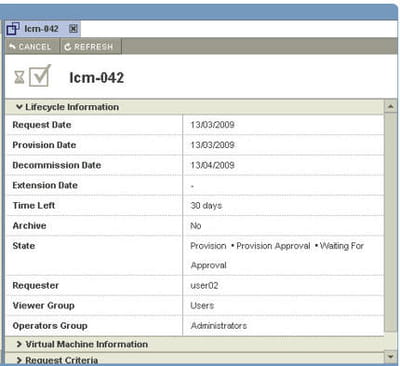Select the Archive value No
The height and width of the screenshot is (366, 400).
click(196, 226)
